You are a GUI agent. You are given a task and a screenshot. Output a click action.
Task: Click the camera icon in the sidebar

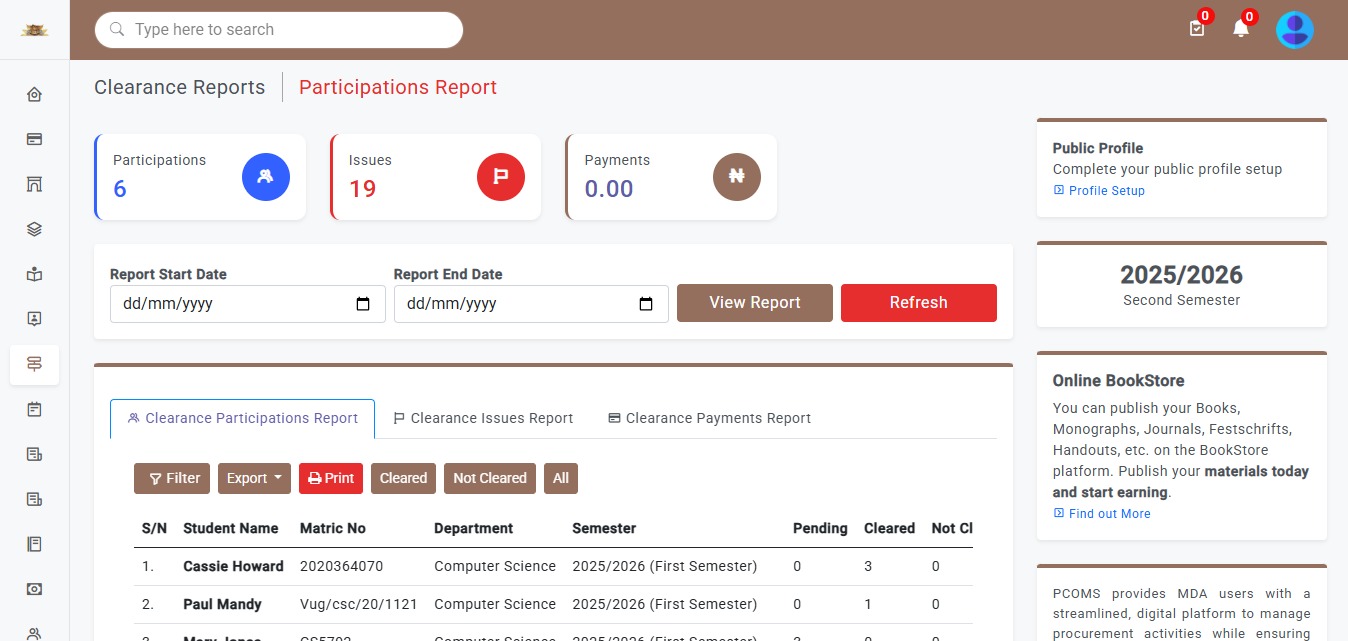(34, 589)
